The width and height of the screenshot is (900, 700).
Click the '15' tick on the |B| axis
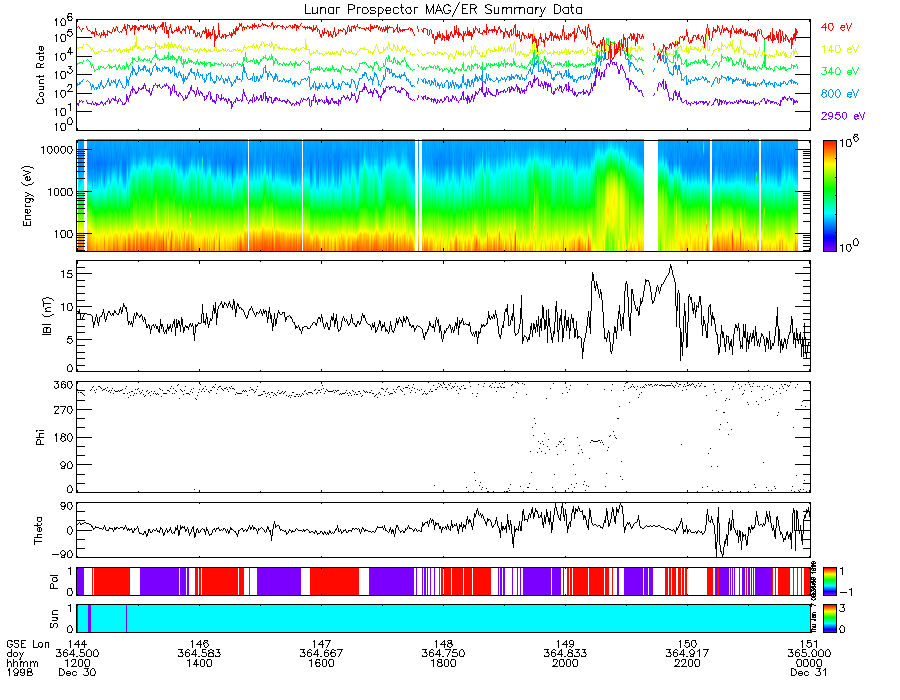click(67, 274)
